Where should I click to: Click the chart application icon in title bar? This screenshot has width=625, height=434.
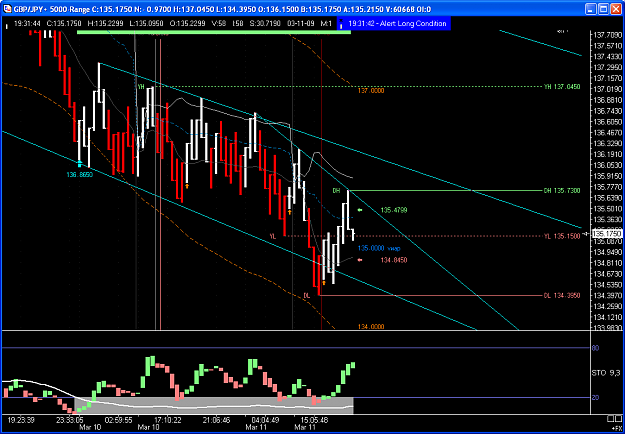tap(7, 9)
